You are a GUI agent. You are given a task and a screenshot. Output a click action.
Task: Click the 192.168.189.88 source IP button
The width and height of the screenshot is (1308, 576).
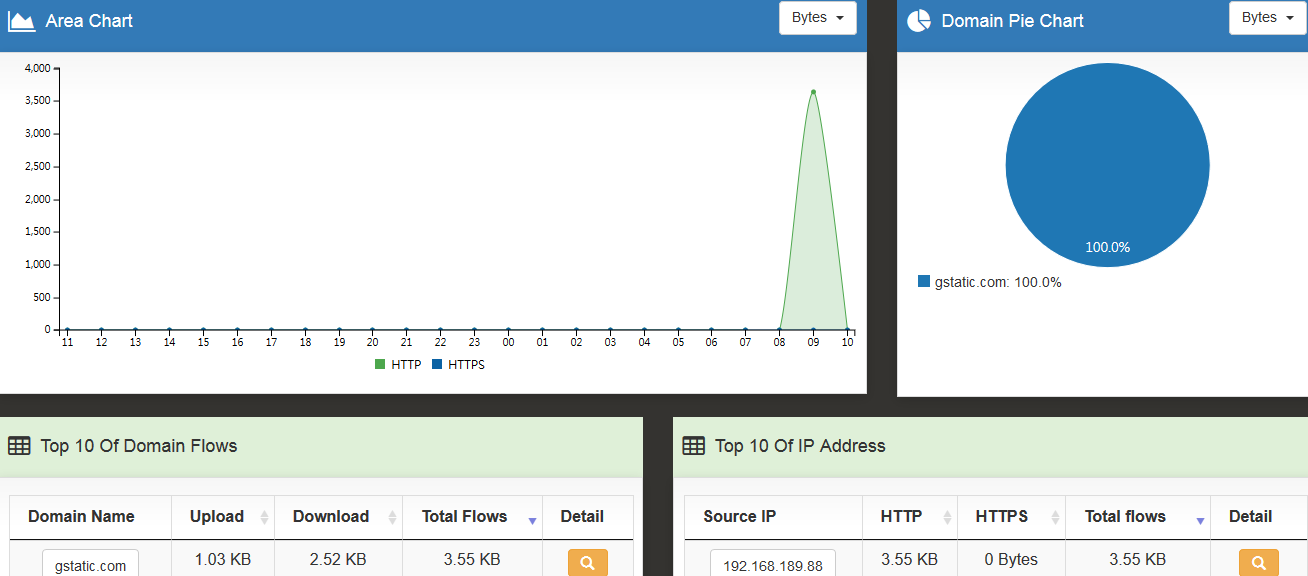[772, 565]
